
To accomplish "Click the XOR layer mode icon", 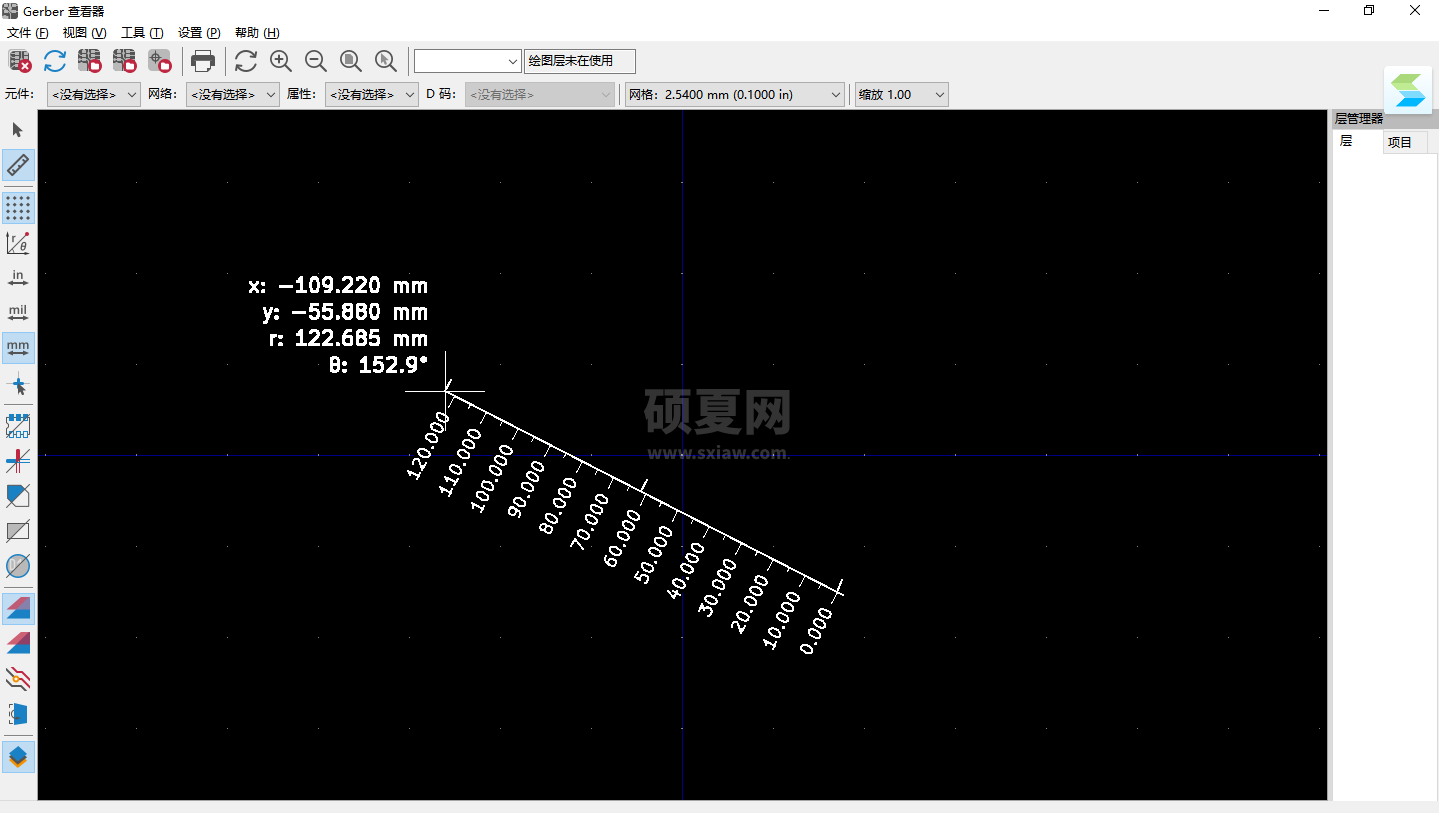I will pyautogui.click(x=18, y=643).
